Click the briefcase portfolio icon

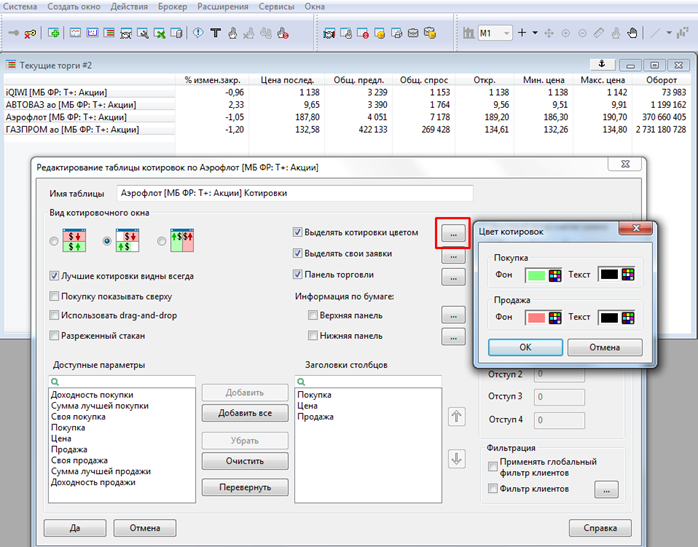coord(413,33)
